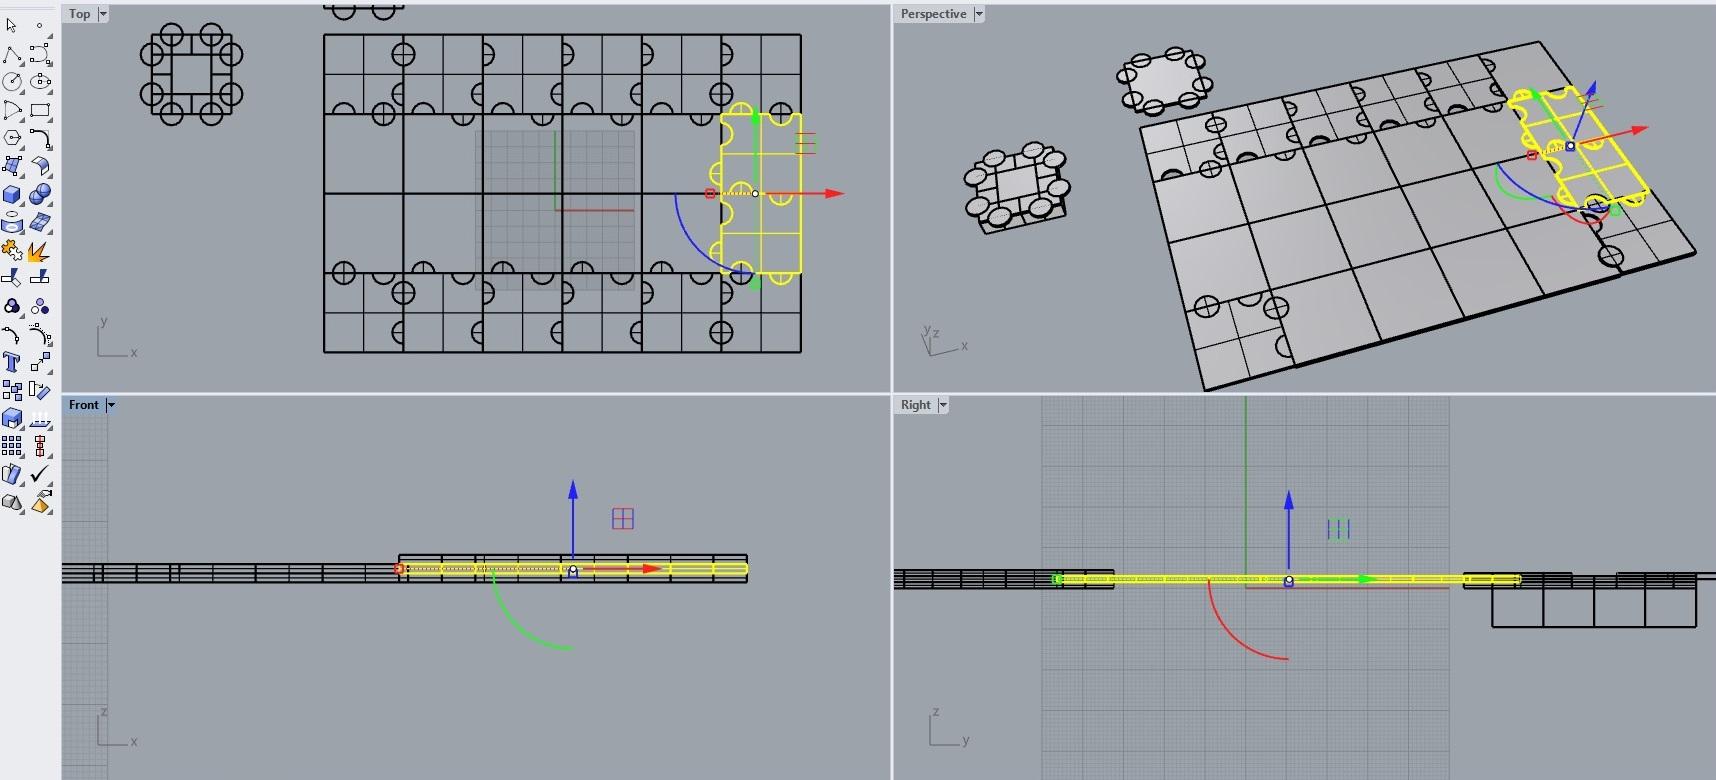The height and width of the screenshot is (780, 1716).
Task: Select the Rotate transform tool
Action: [x=40, y=390]
